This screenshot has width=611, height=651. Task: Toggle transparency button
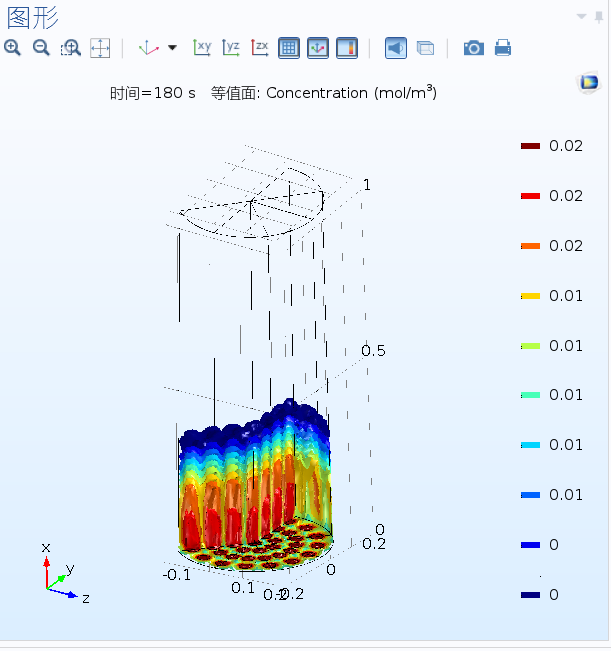pos(425,48)
